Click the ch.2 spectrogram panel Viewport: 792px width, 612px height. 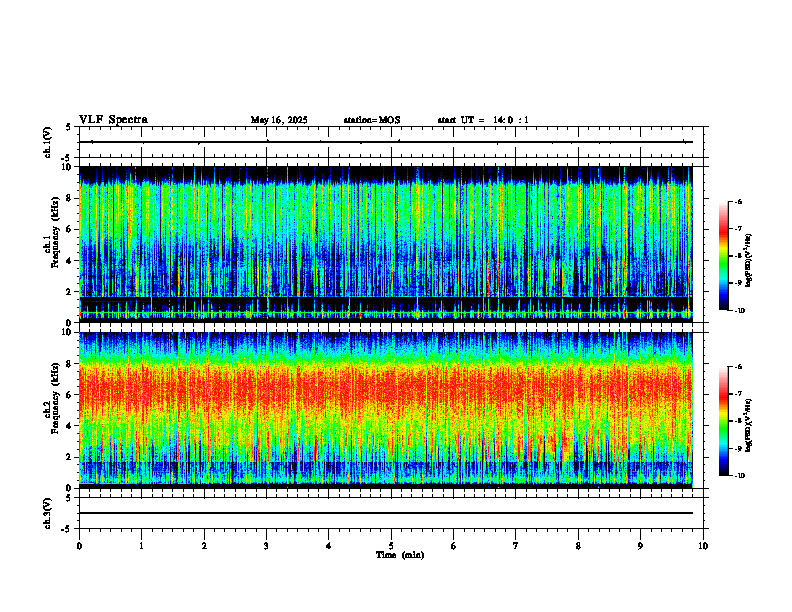pos(386,410)
